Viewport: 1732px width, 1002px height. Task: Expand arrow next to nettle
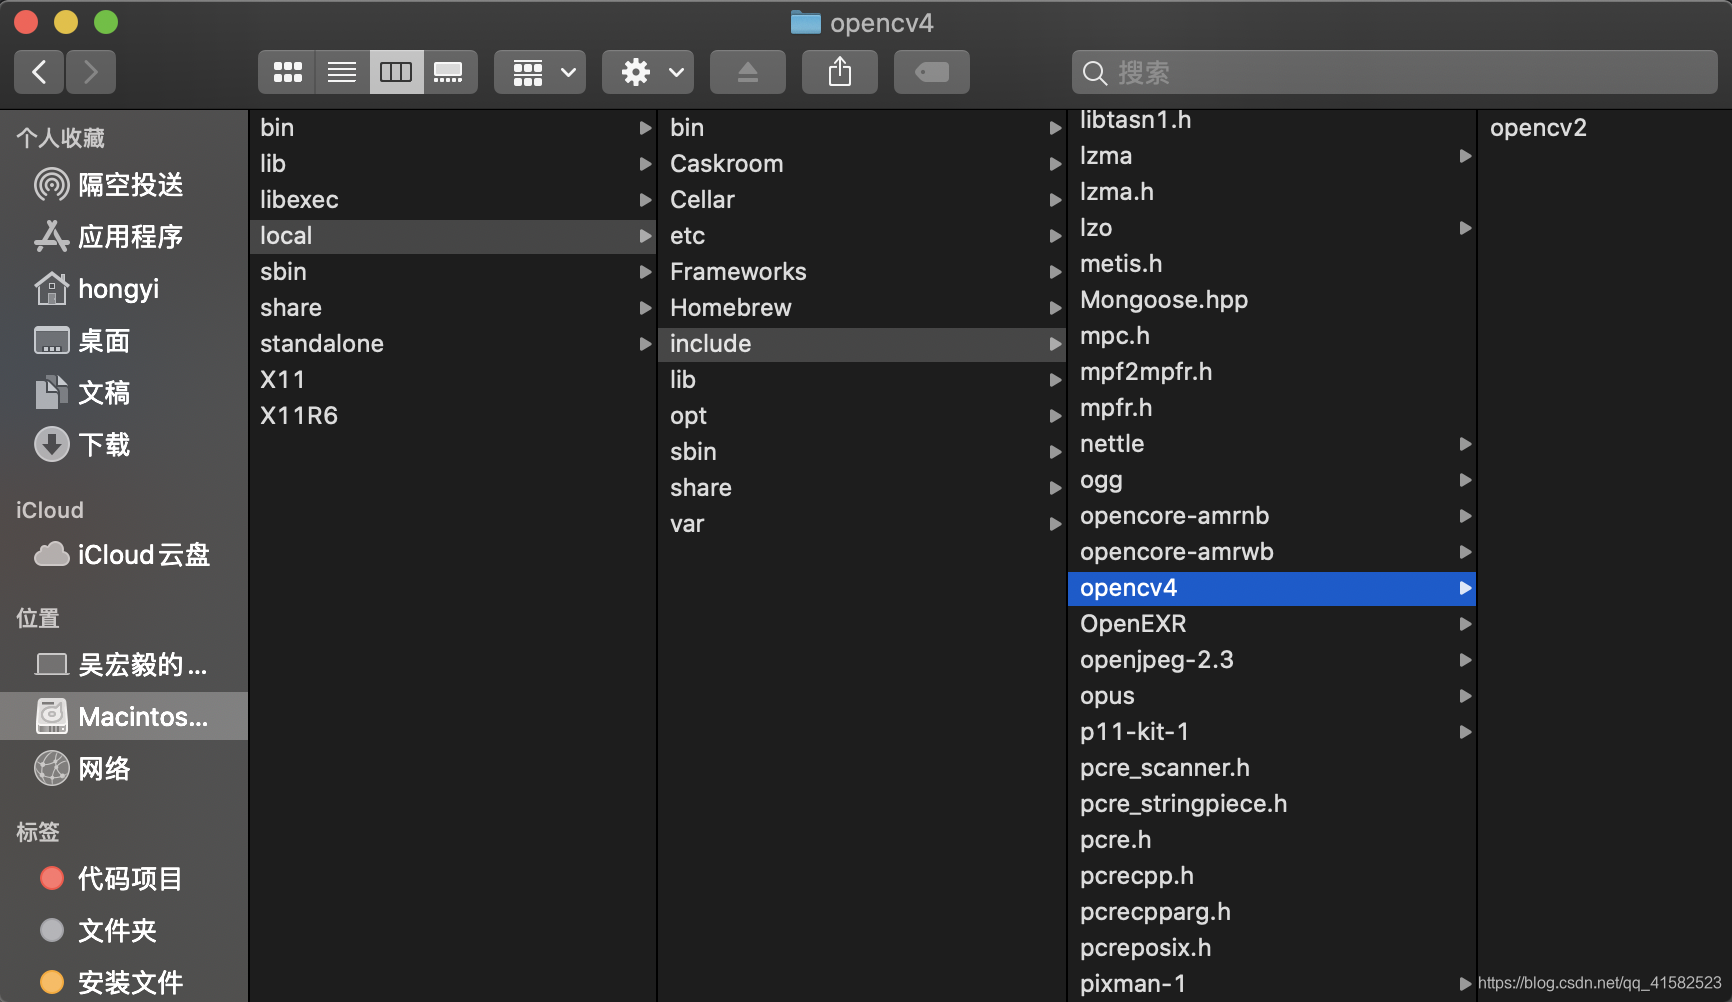1465,444
